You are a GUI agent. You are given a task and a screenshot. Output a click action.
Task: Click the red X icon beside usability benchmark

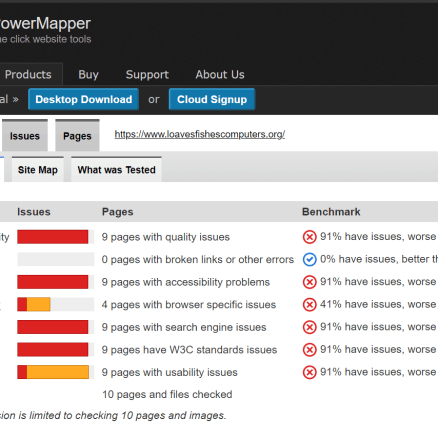[x=309, y=372]
